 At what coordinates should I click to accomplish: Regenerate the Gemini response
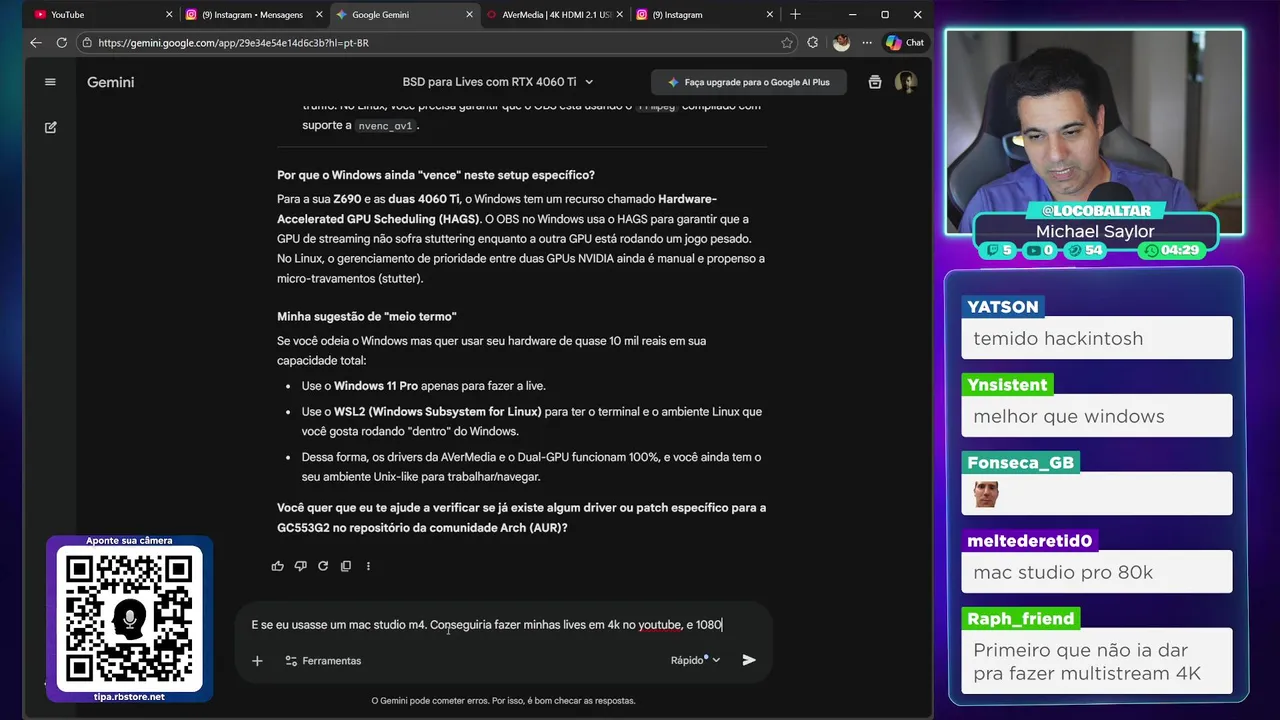click(323, 566)
